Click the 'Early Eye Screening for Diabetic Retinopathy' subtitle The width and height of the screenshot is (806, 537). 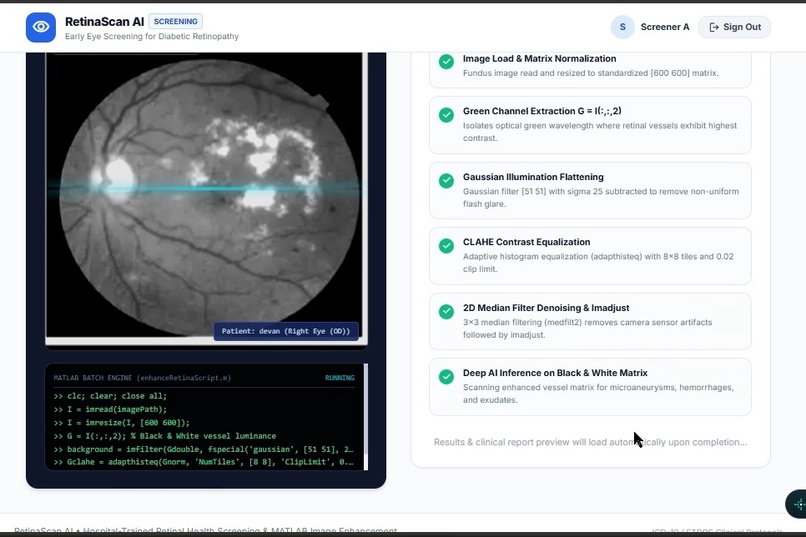coord(152,36)
